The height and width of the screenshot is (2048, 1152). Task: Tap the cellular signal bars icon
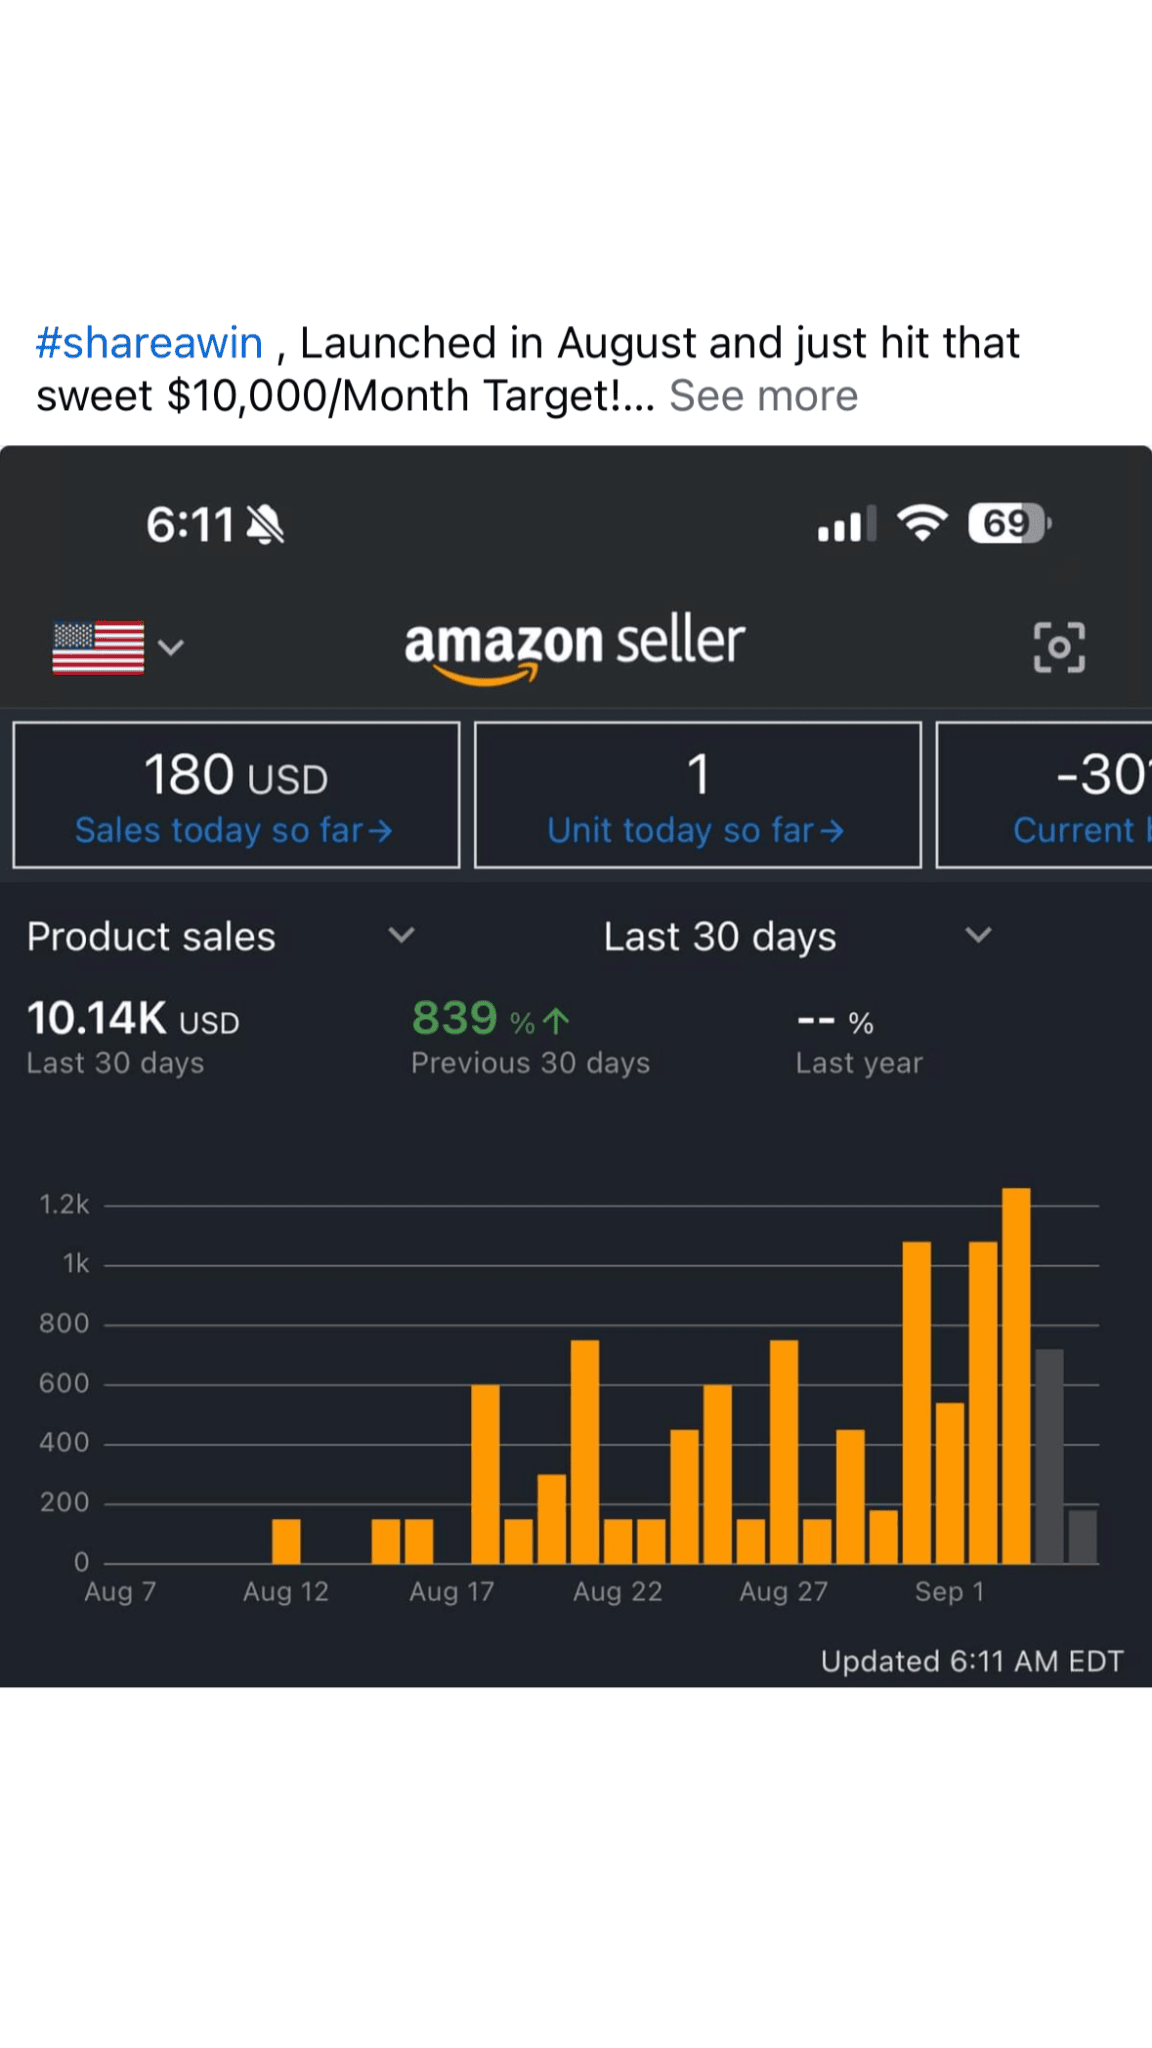[846, 524]
